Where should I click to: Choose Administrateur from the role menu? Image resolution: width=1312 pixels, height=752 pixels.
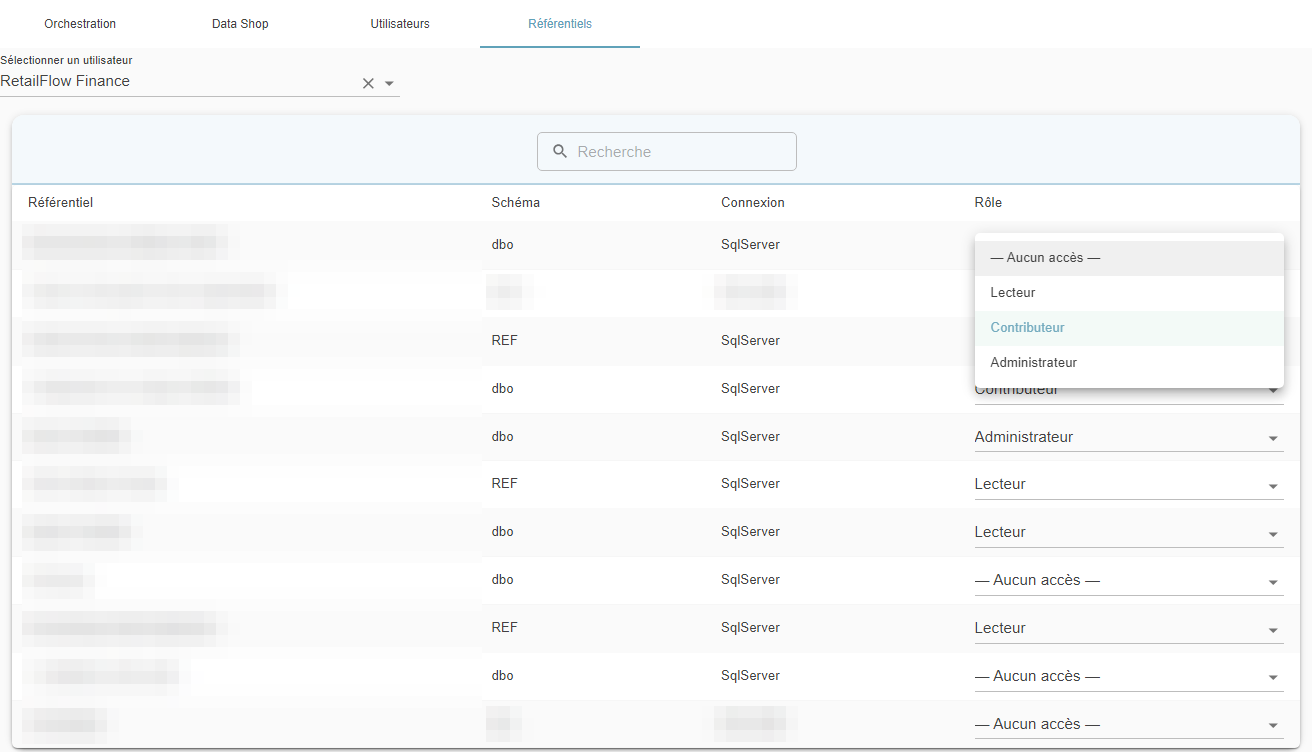[x=1129, y=363]
